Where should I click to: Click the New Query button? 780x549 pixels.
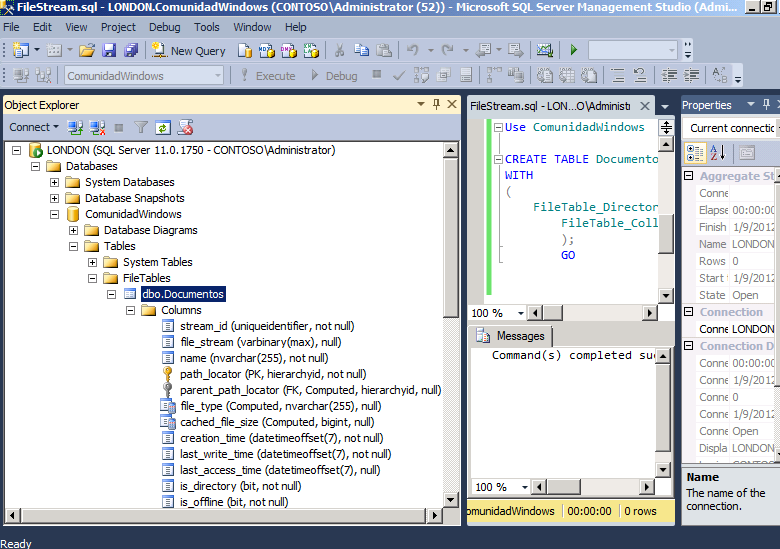pyautogui.click(x=189, y=51)
